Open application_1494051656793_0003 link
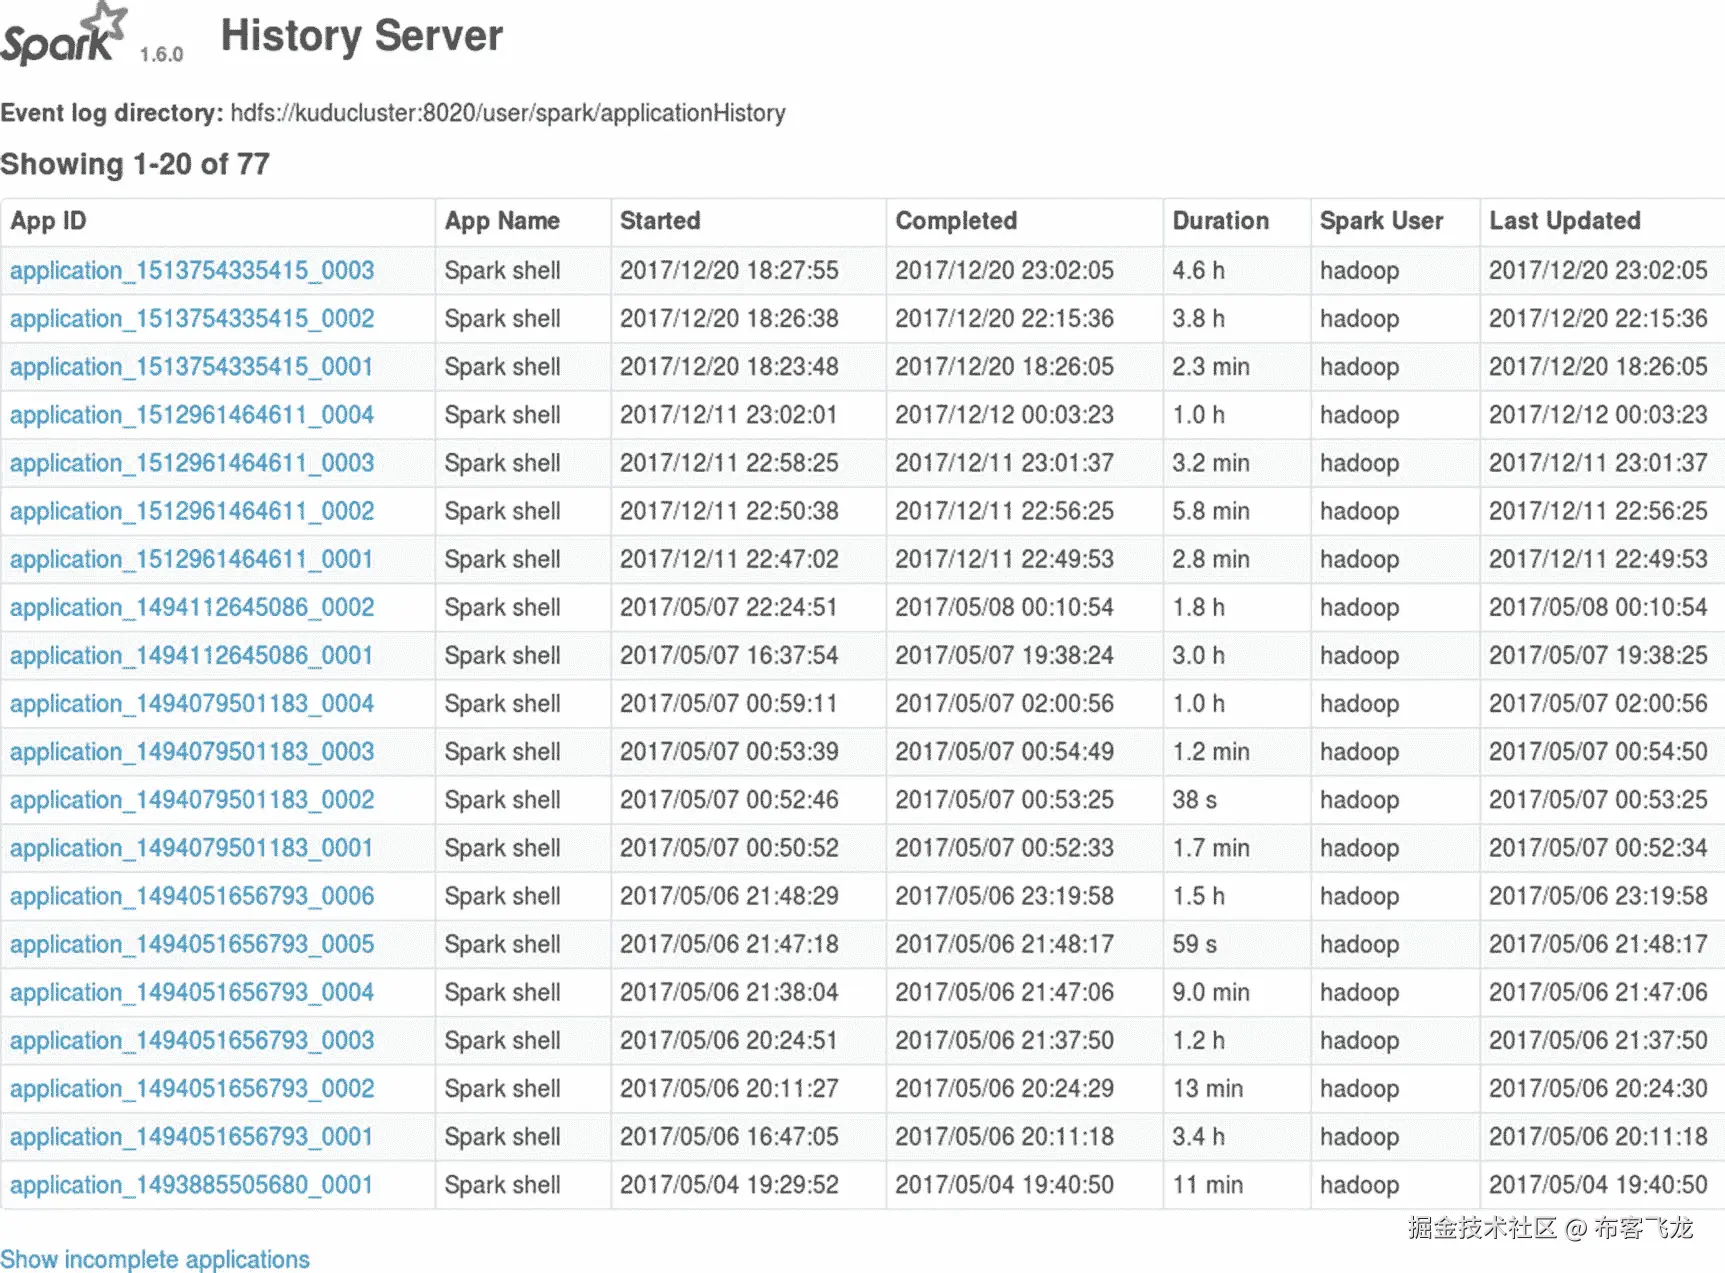The image size is (1725, 1273). point(192,1040)
